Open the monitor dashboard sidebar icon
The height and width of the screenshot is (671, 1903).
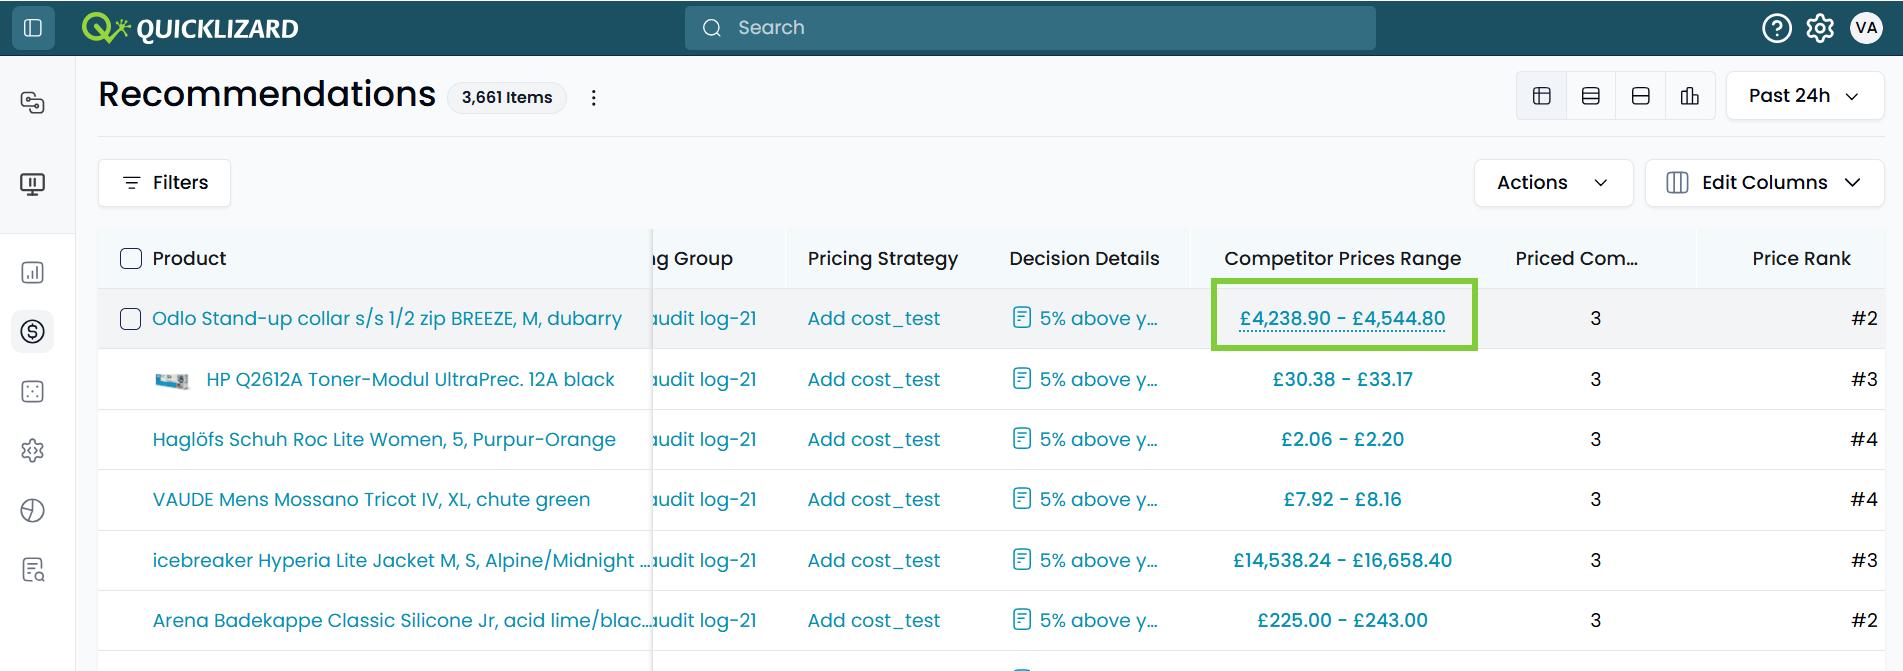(32, 184)
